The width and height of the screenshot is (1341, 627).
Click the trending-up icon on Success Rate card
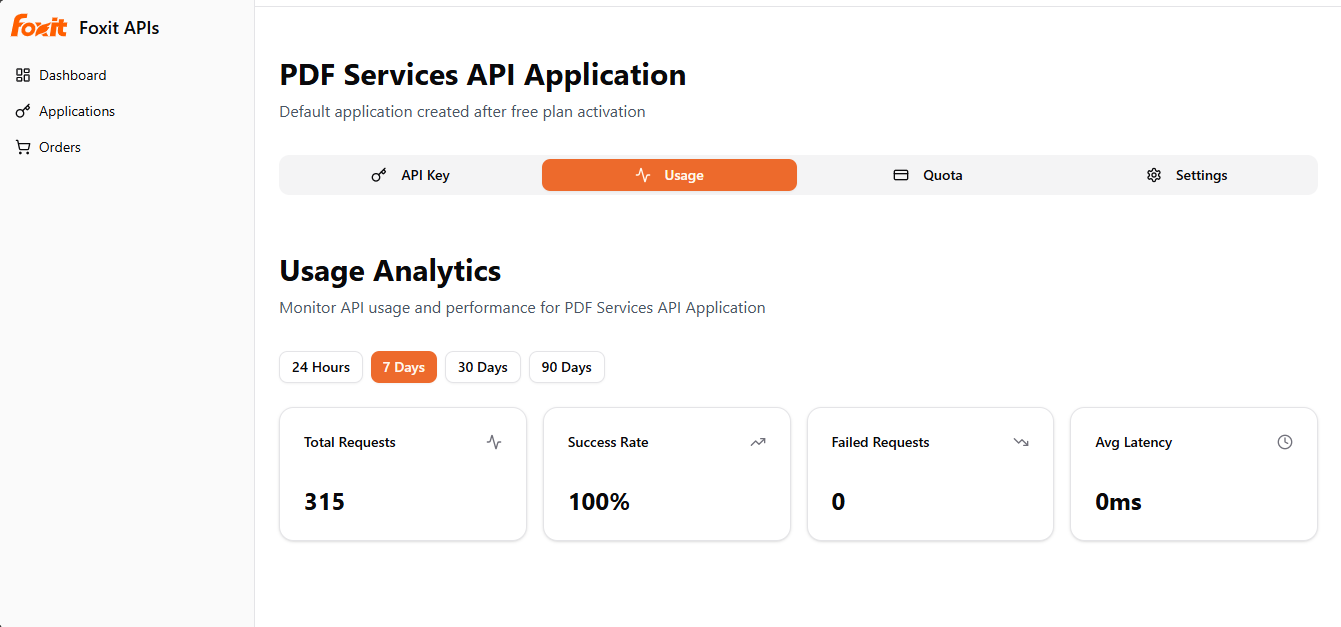point(758,442)
